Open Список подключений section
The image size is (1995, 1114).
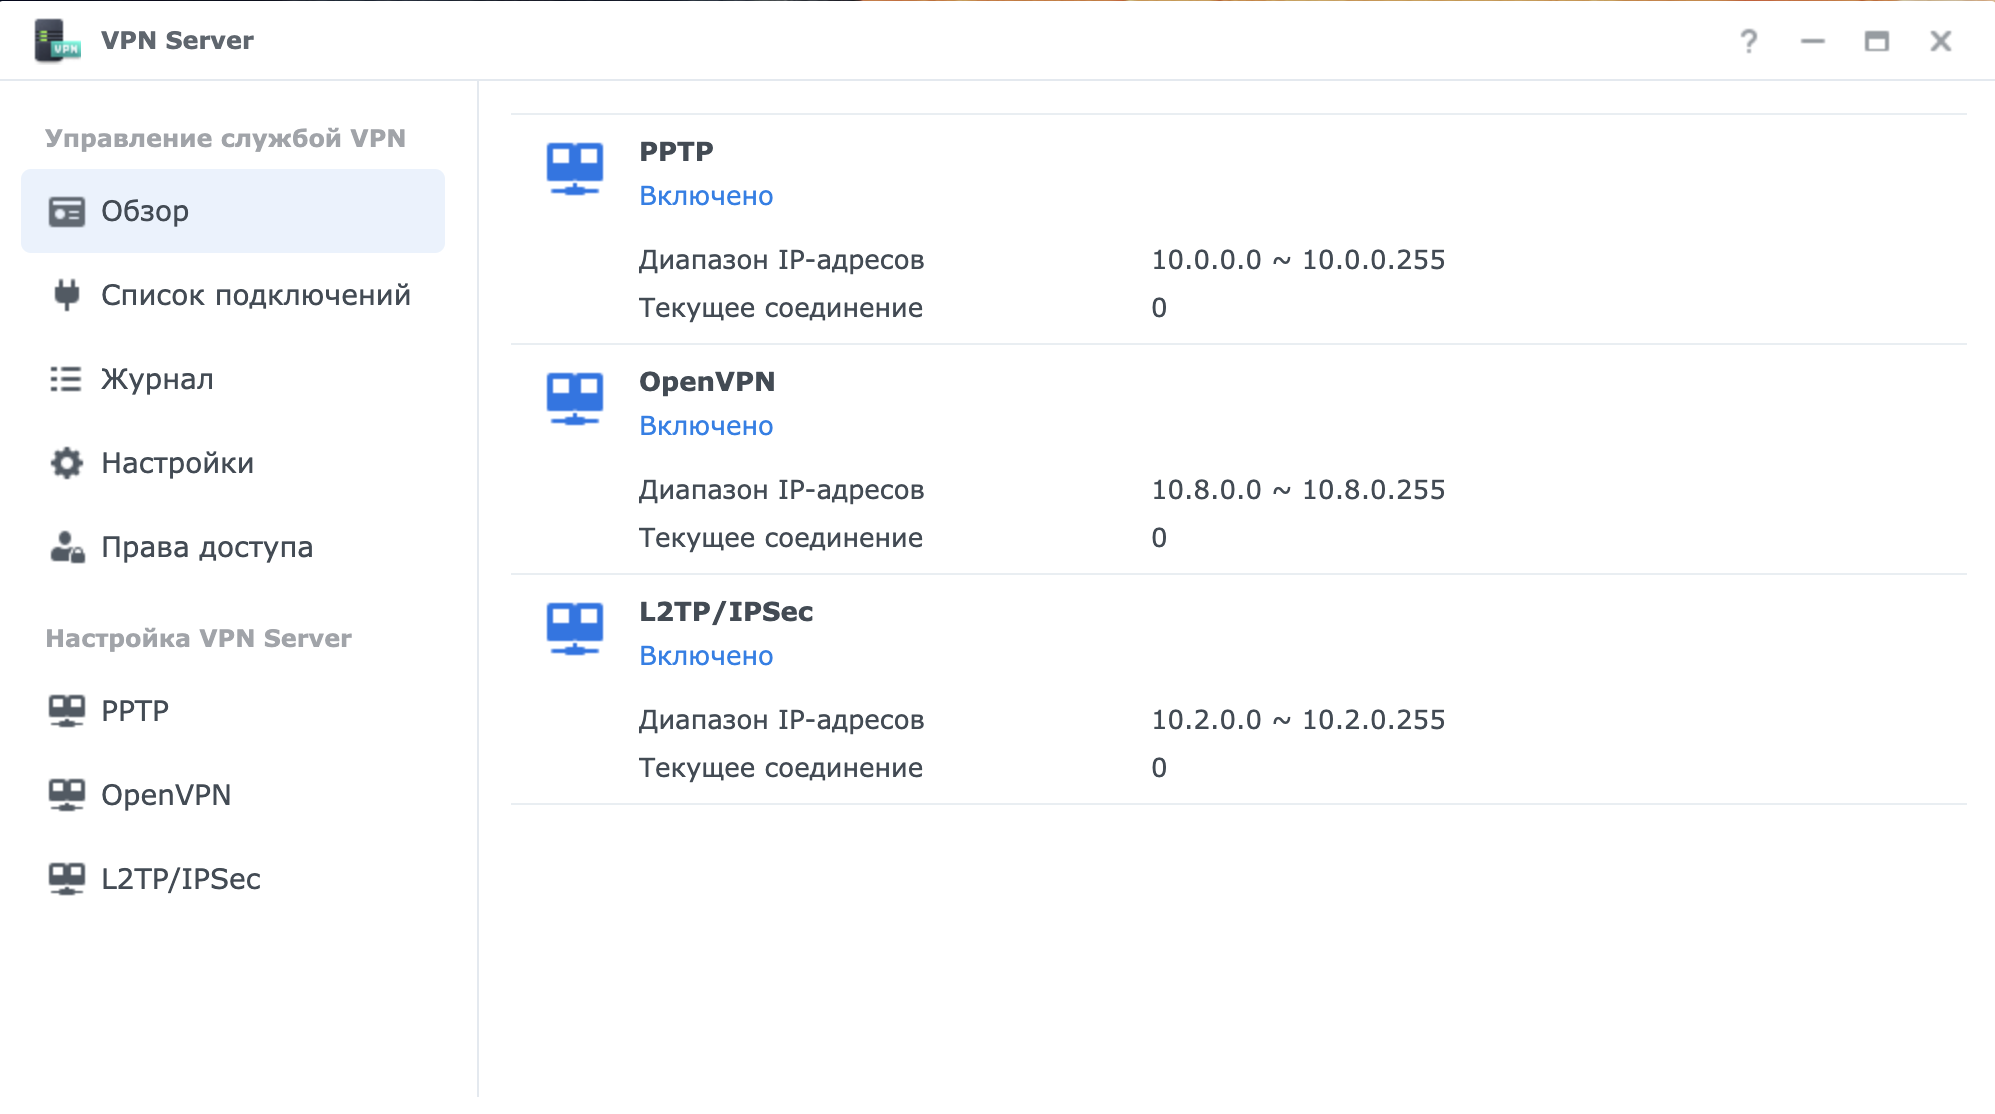255,295
